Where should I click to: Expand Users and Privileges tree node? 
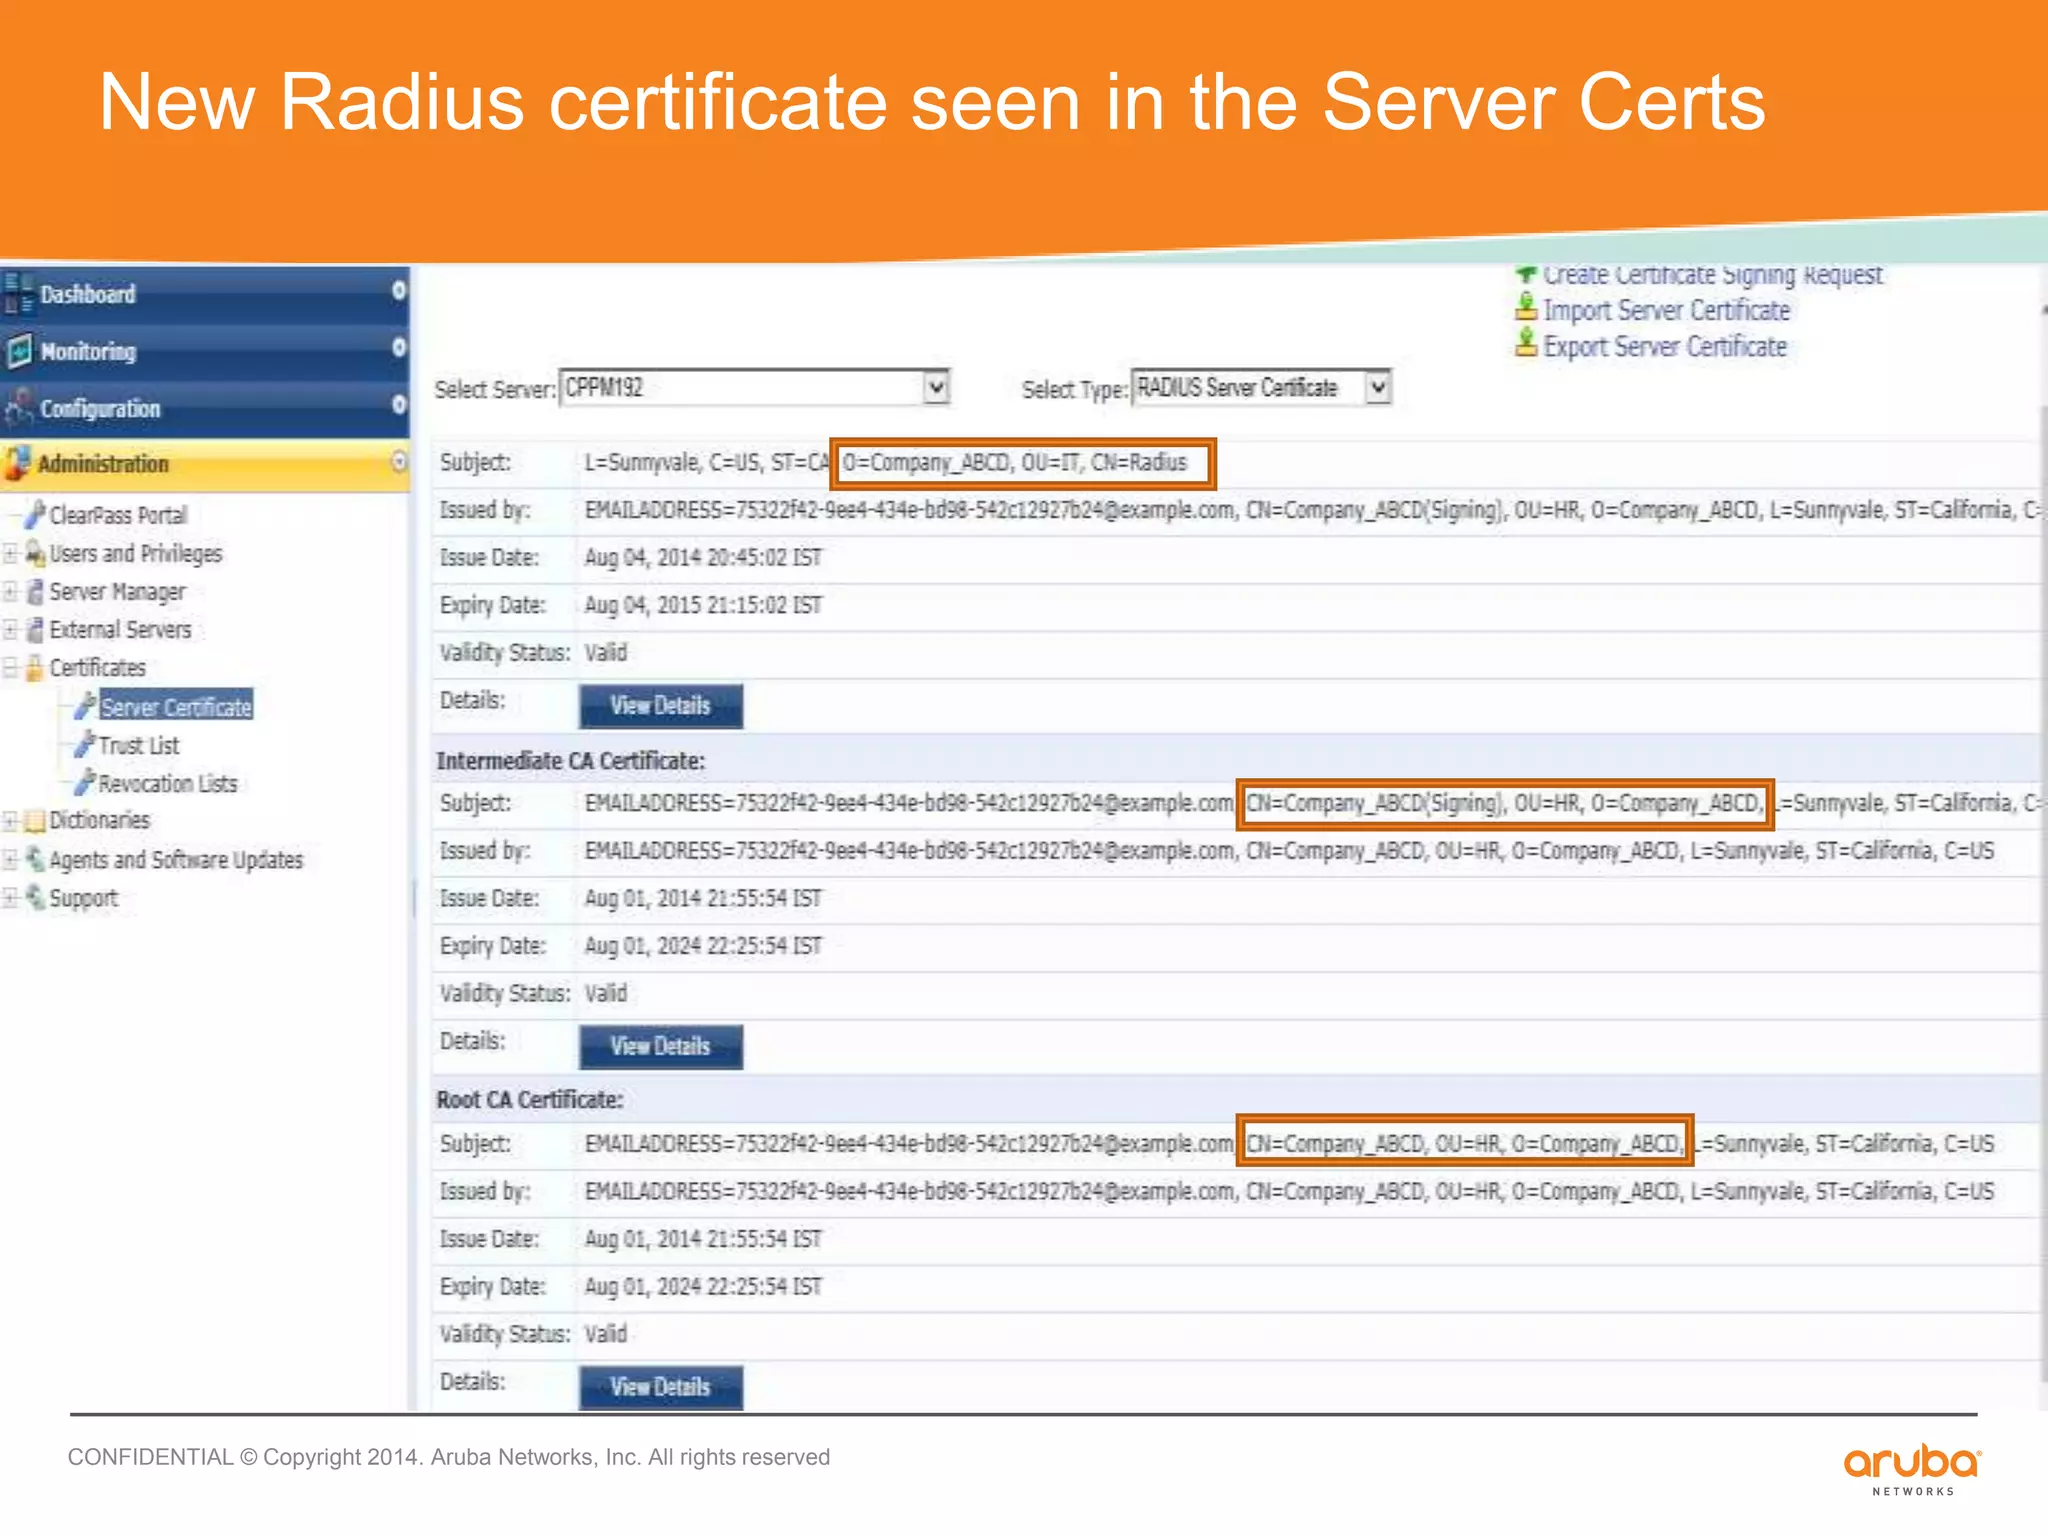(x=10, y=553)
